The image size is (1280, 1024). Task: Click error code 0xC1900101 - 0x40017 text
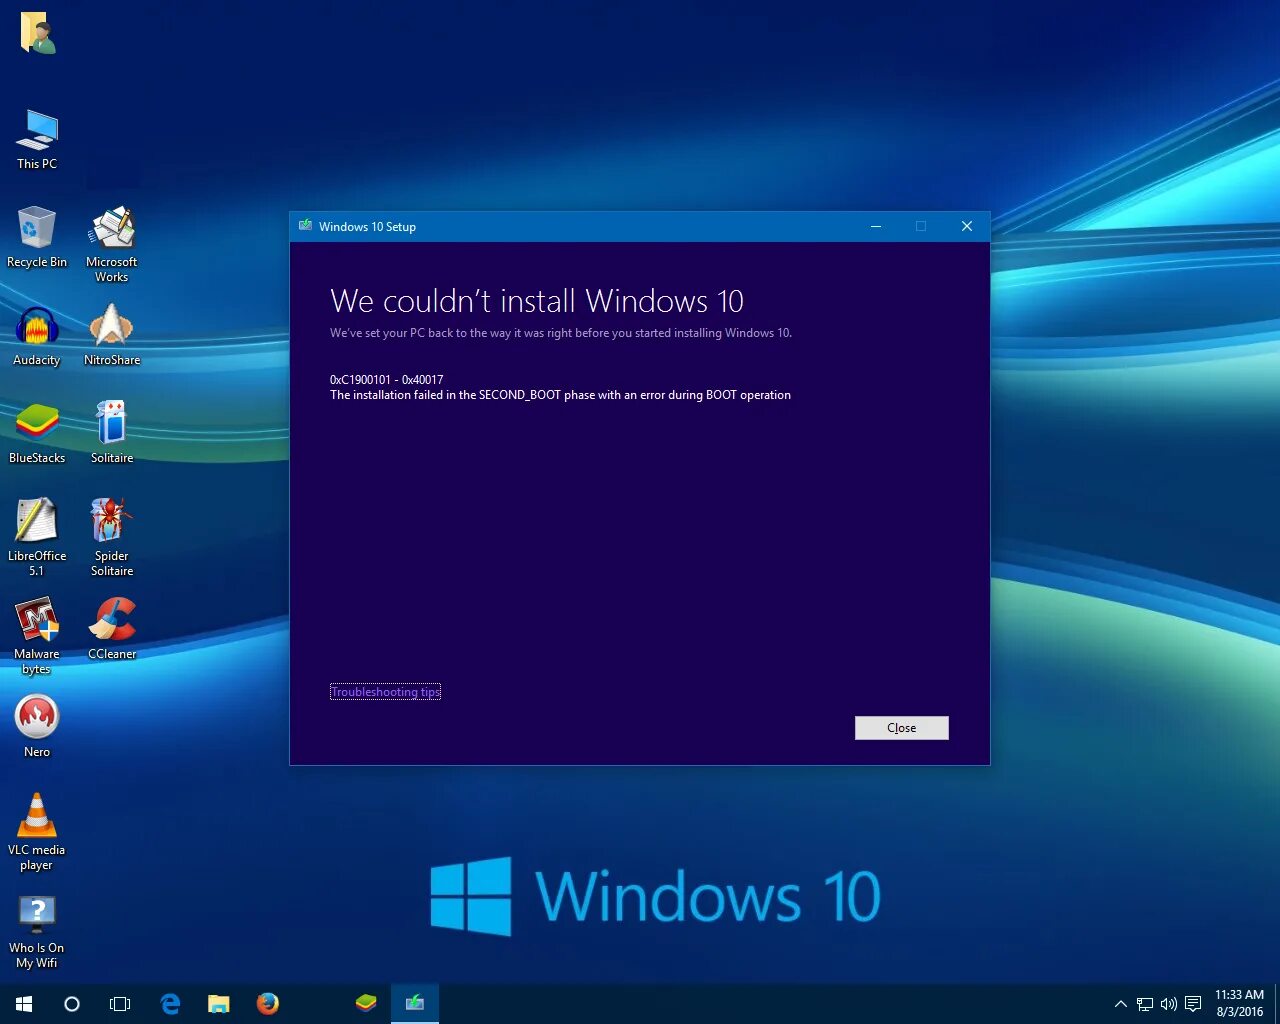point(386,380)
